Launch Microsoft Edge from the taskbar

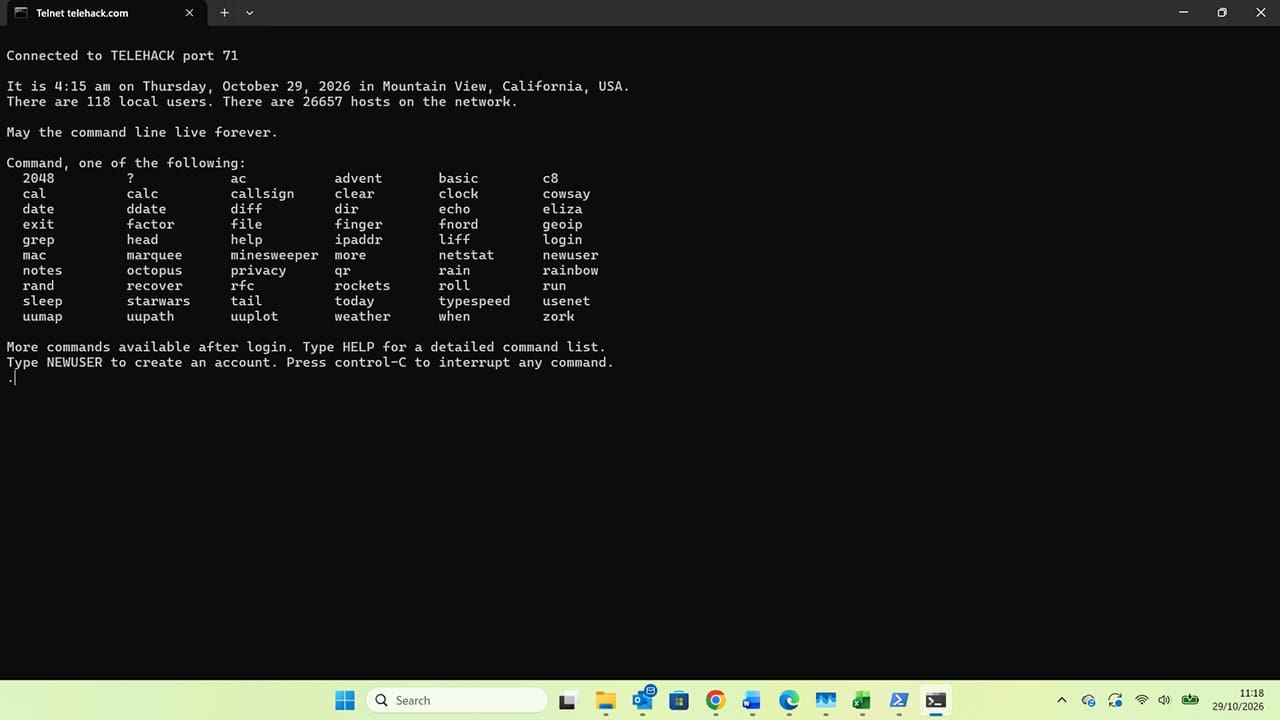click(789, 701)
